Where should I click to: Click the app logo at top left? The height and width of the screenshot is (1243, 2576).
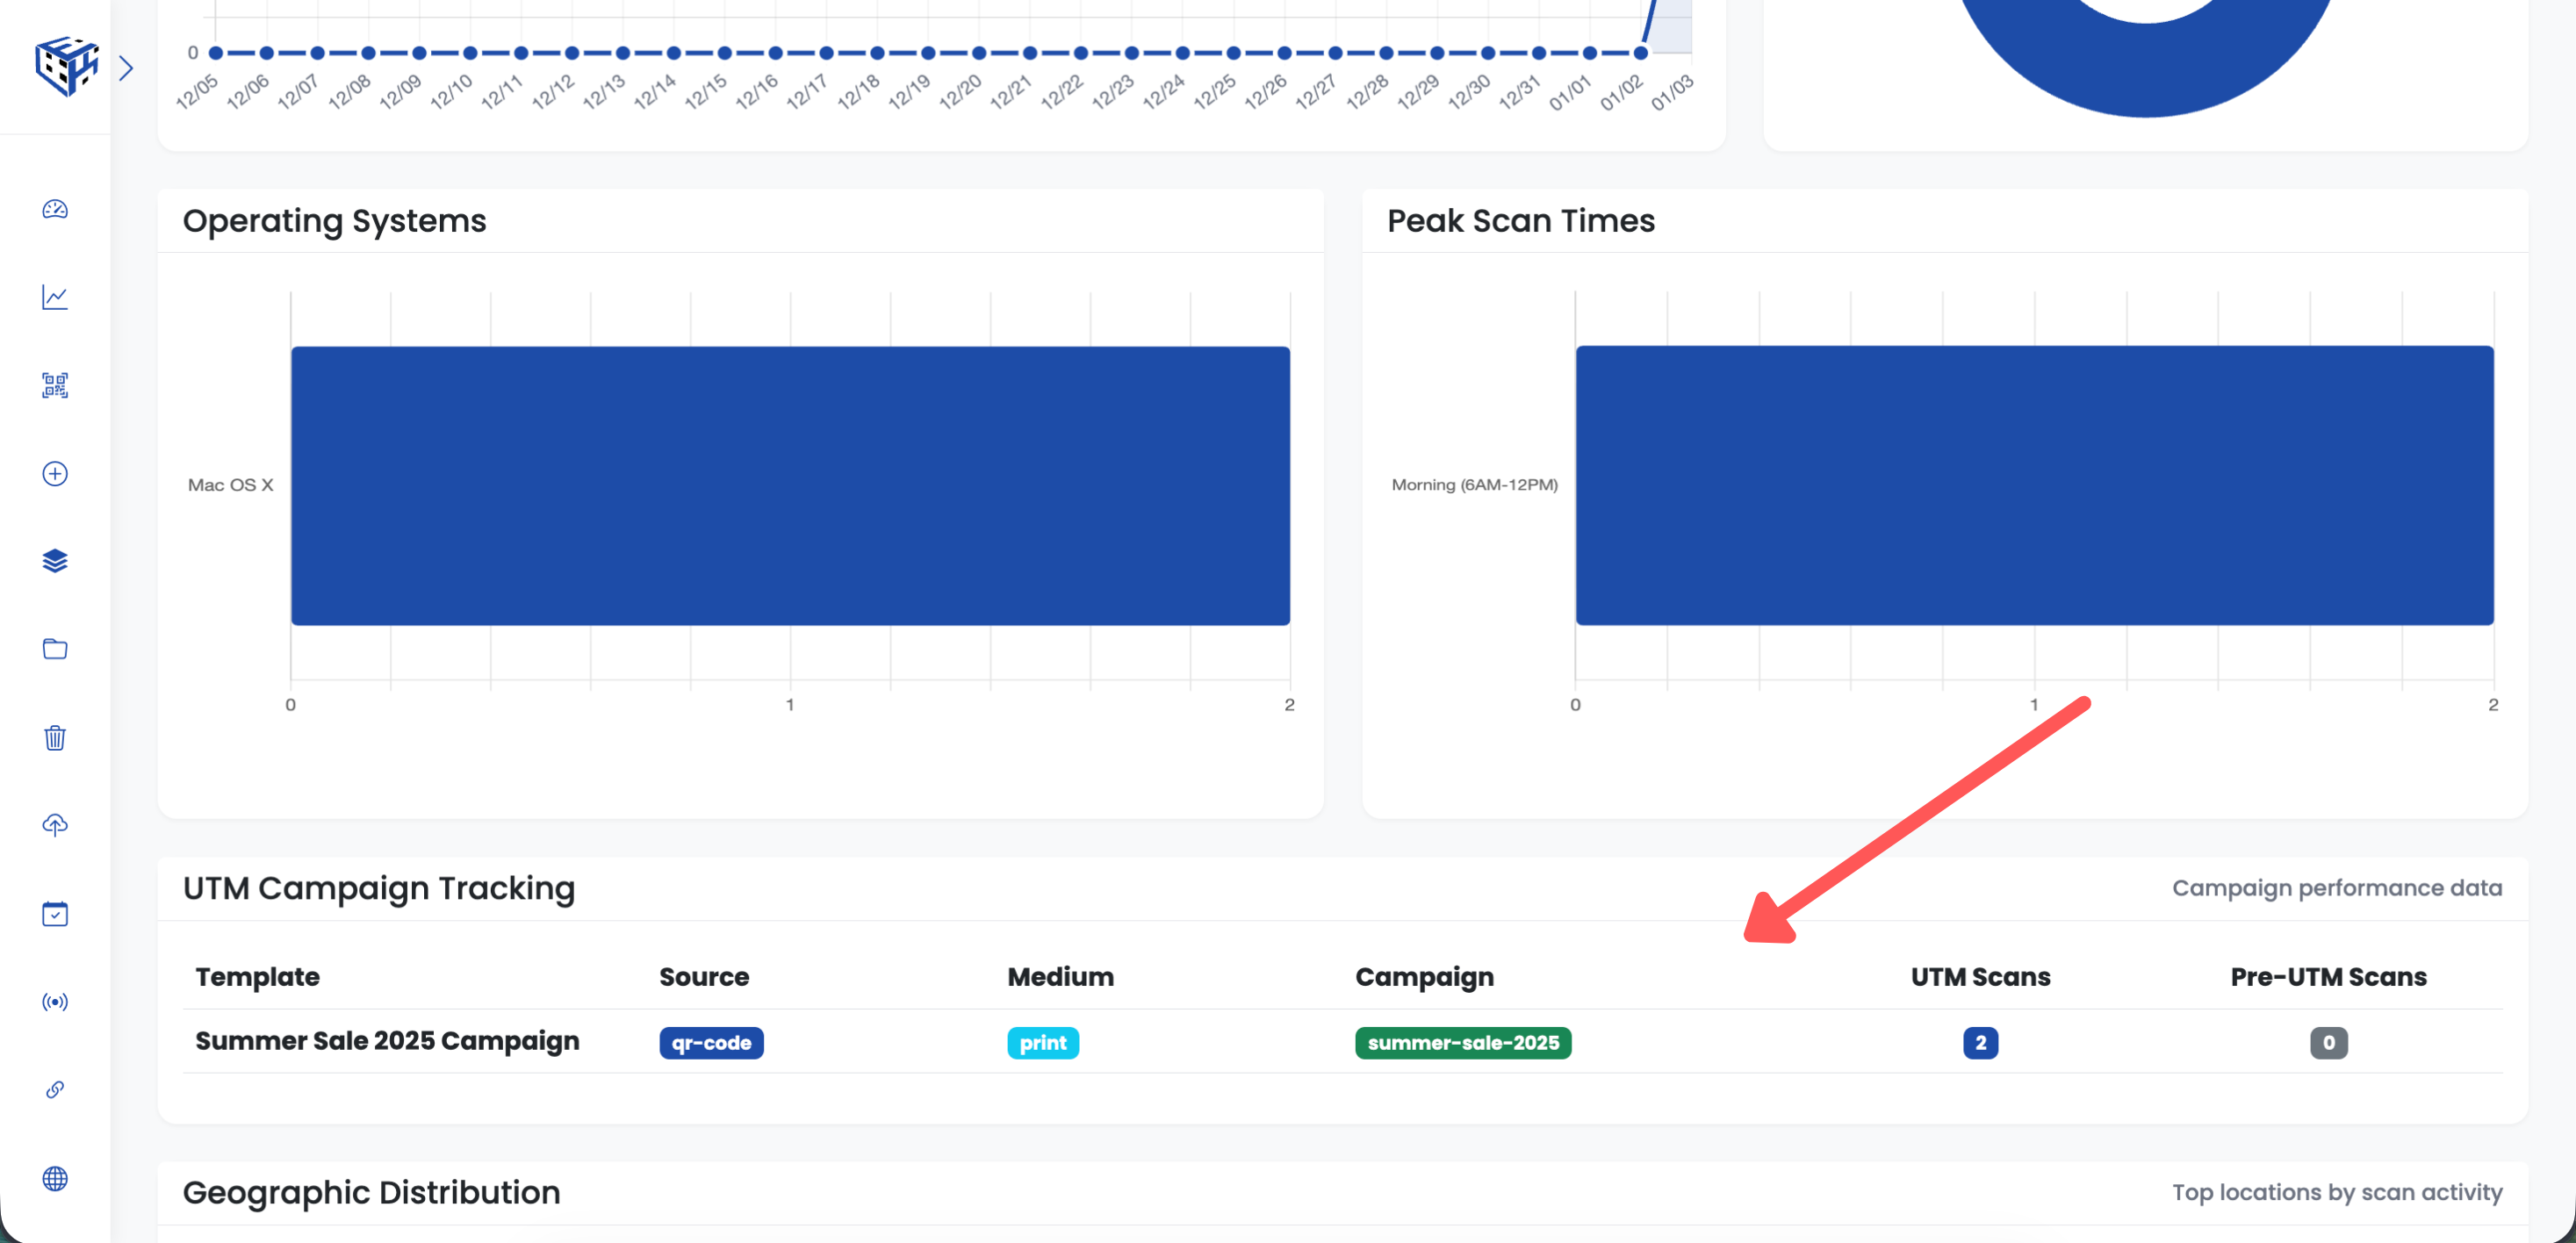[66, 66]
